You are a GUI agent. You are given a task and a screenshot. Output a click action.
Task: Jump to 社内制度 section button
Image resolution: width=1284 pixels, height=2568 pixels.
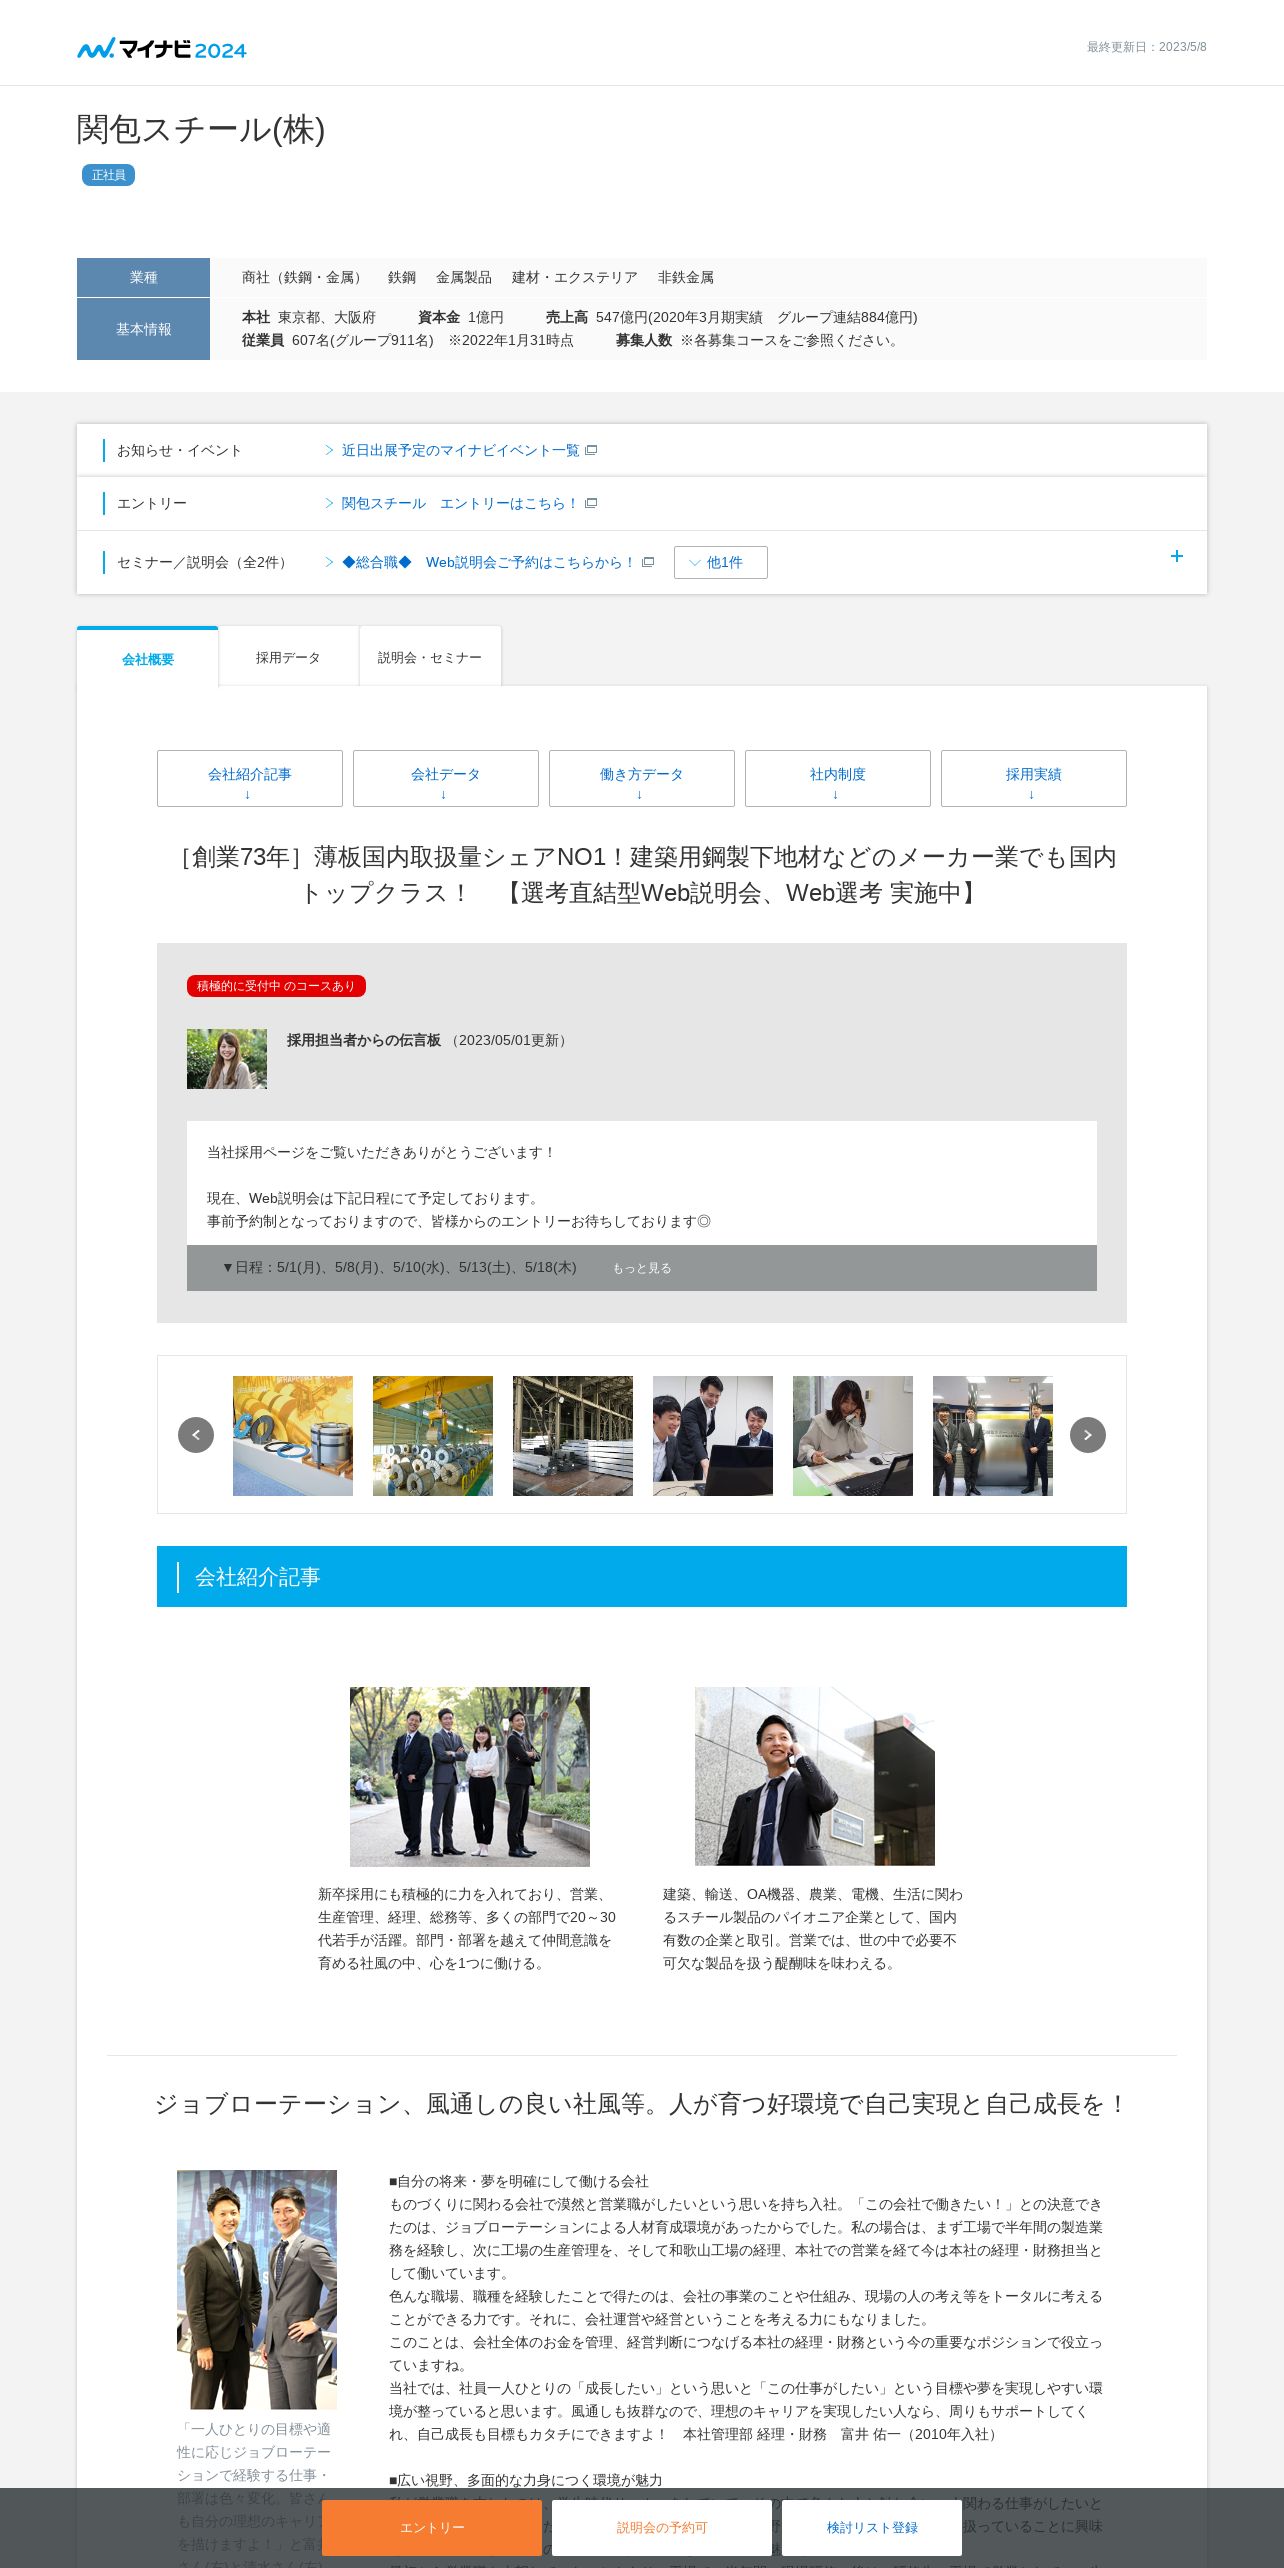click(838, 778)
